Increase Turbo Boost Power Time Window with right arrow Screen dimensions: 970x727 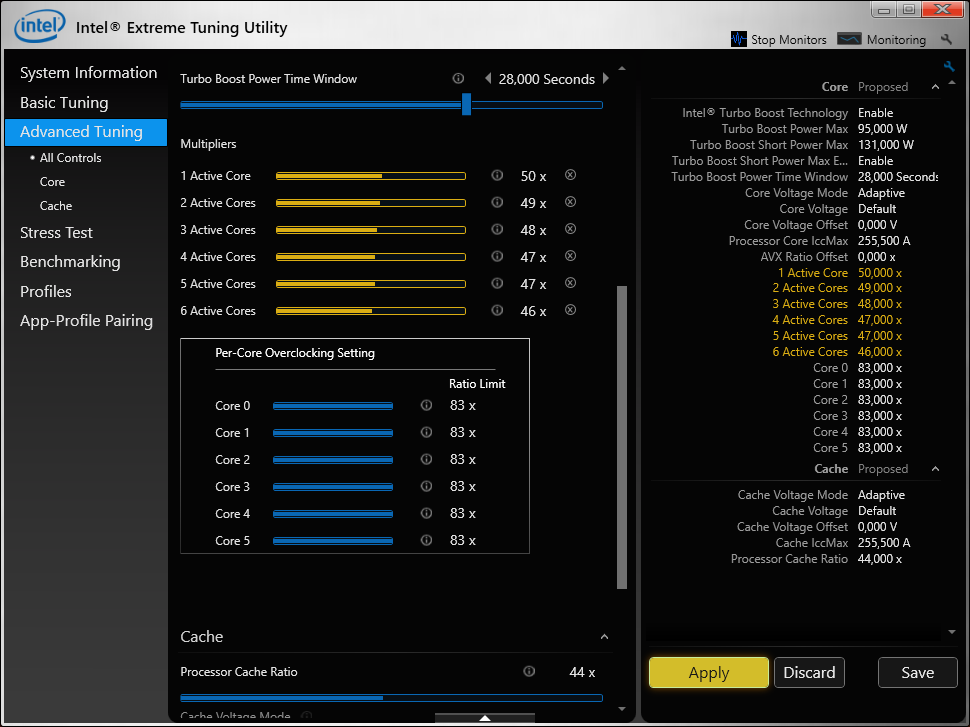coord(606,79)
